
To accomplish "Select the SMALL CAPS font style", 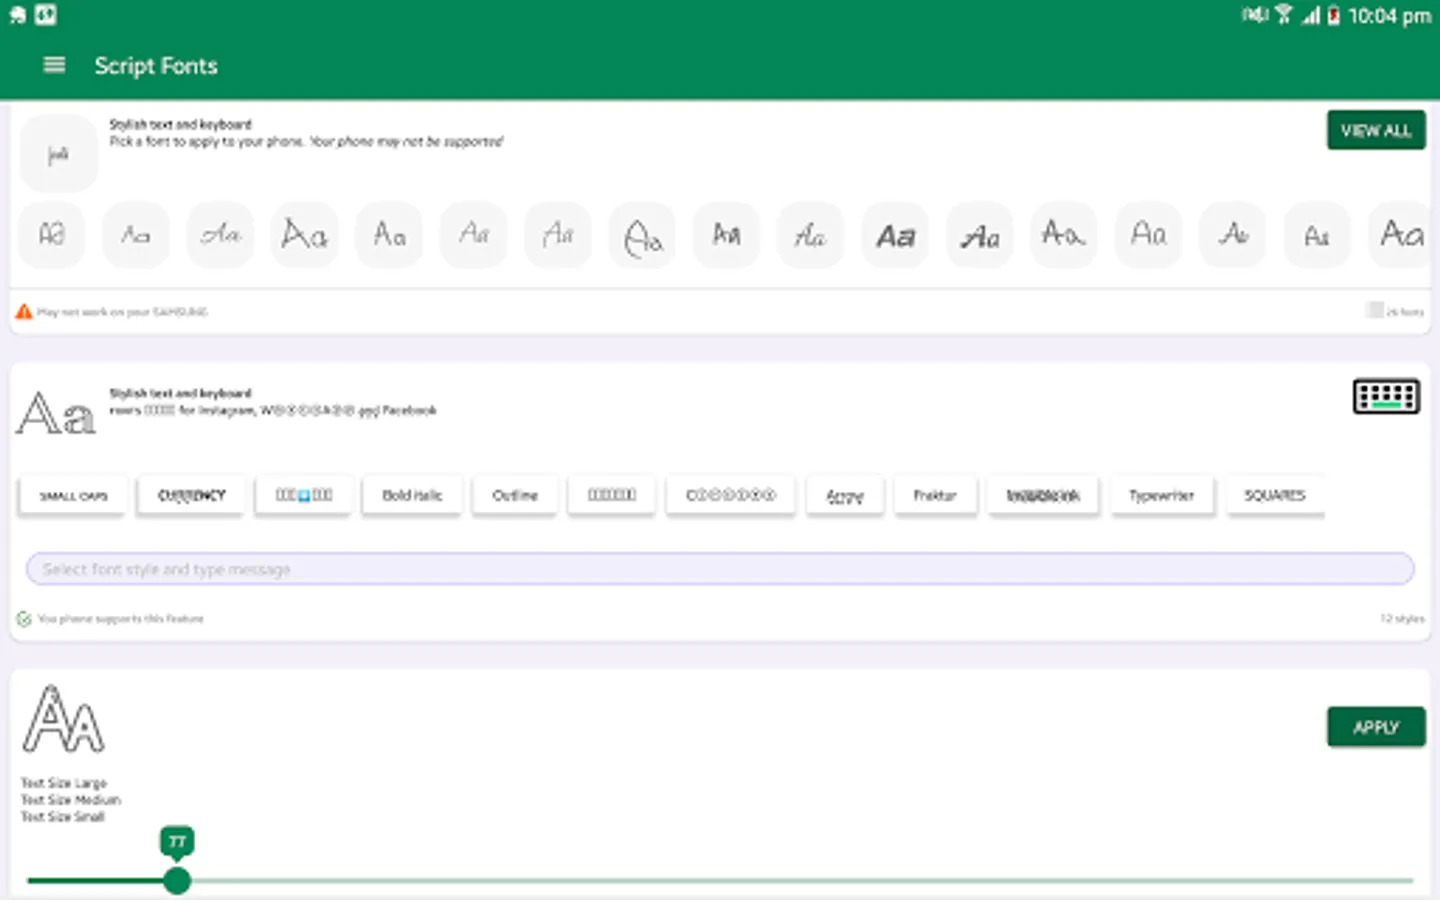I will [71, 494].
